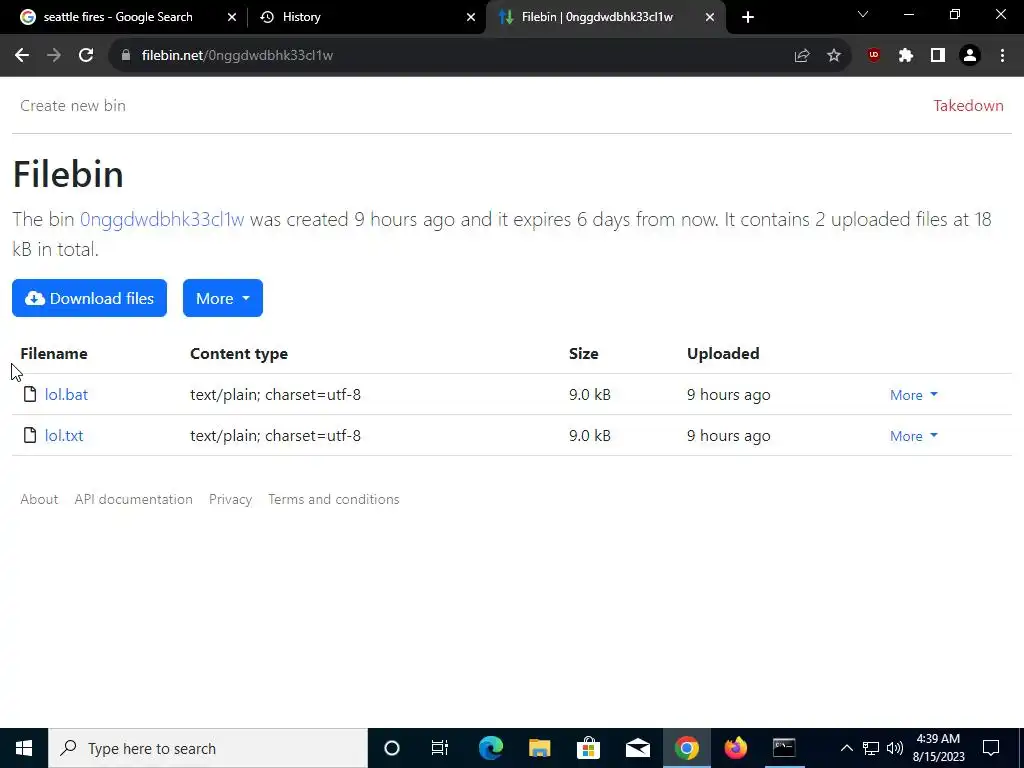The width and height of the screenshot is (1024, 768).
Task: Click the Uploaded column header
Action: (x=723, y=353)
